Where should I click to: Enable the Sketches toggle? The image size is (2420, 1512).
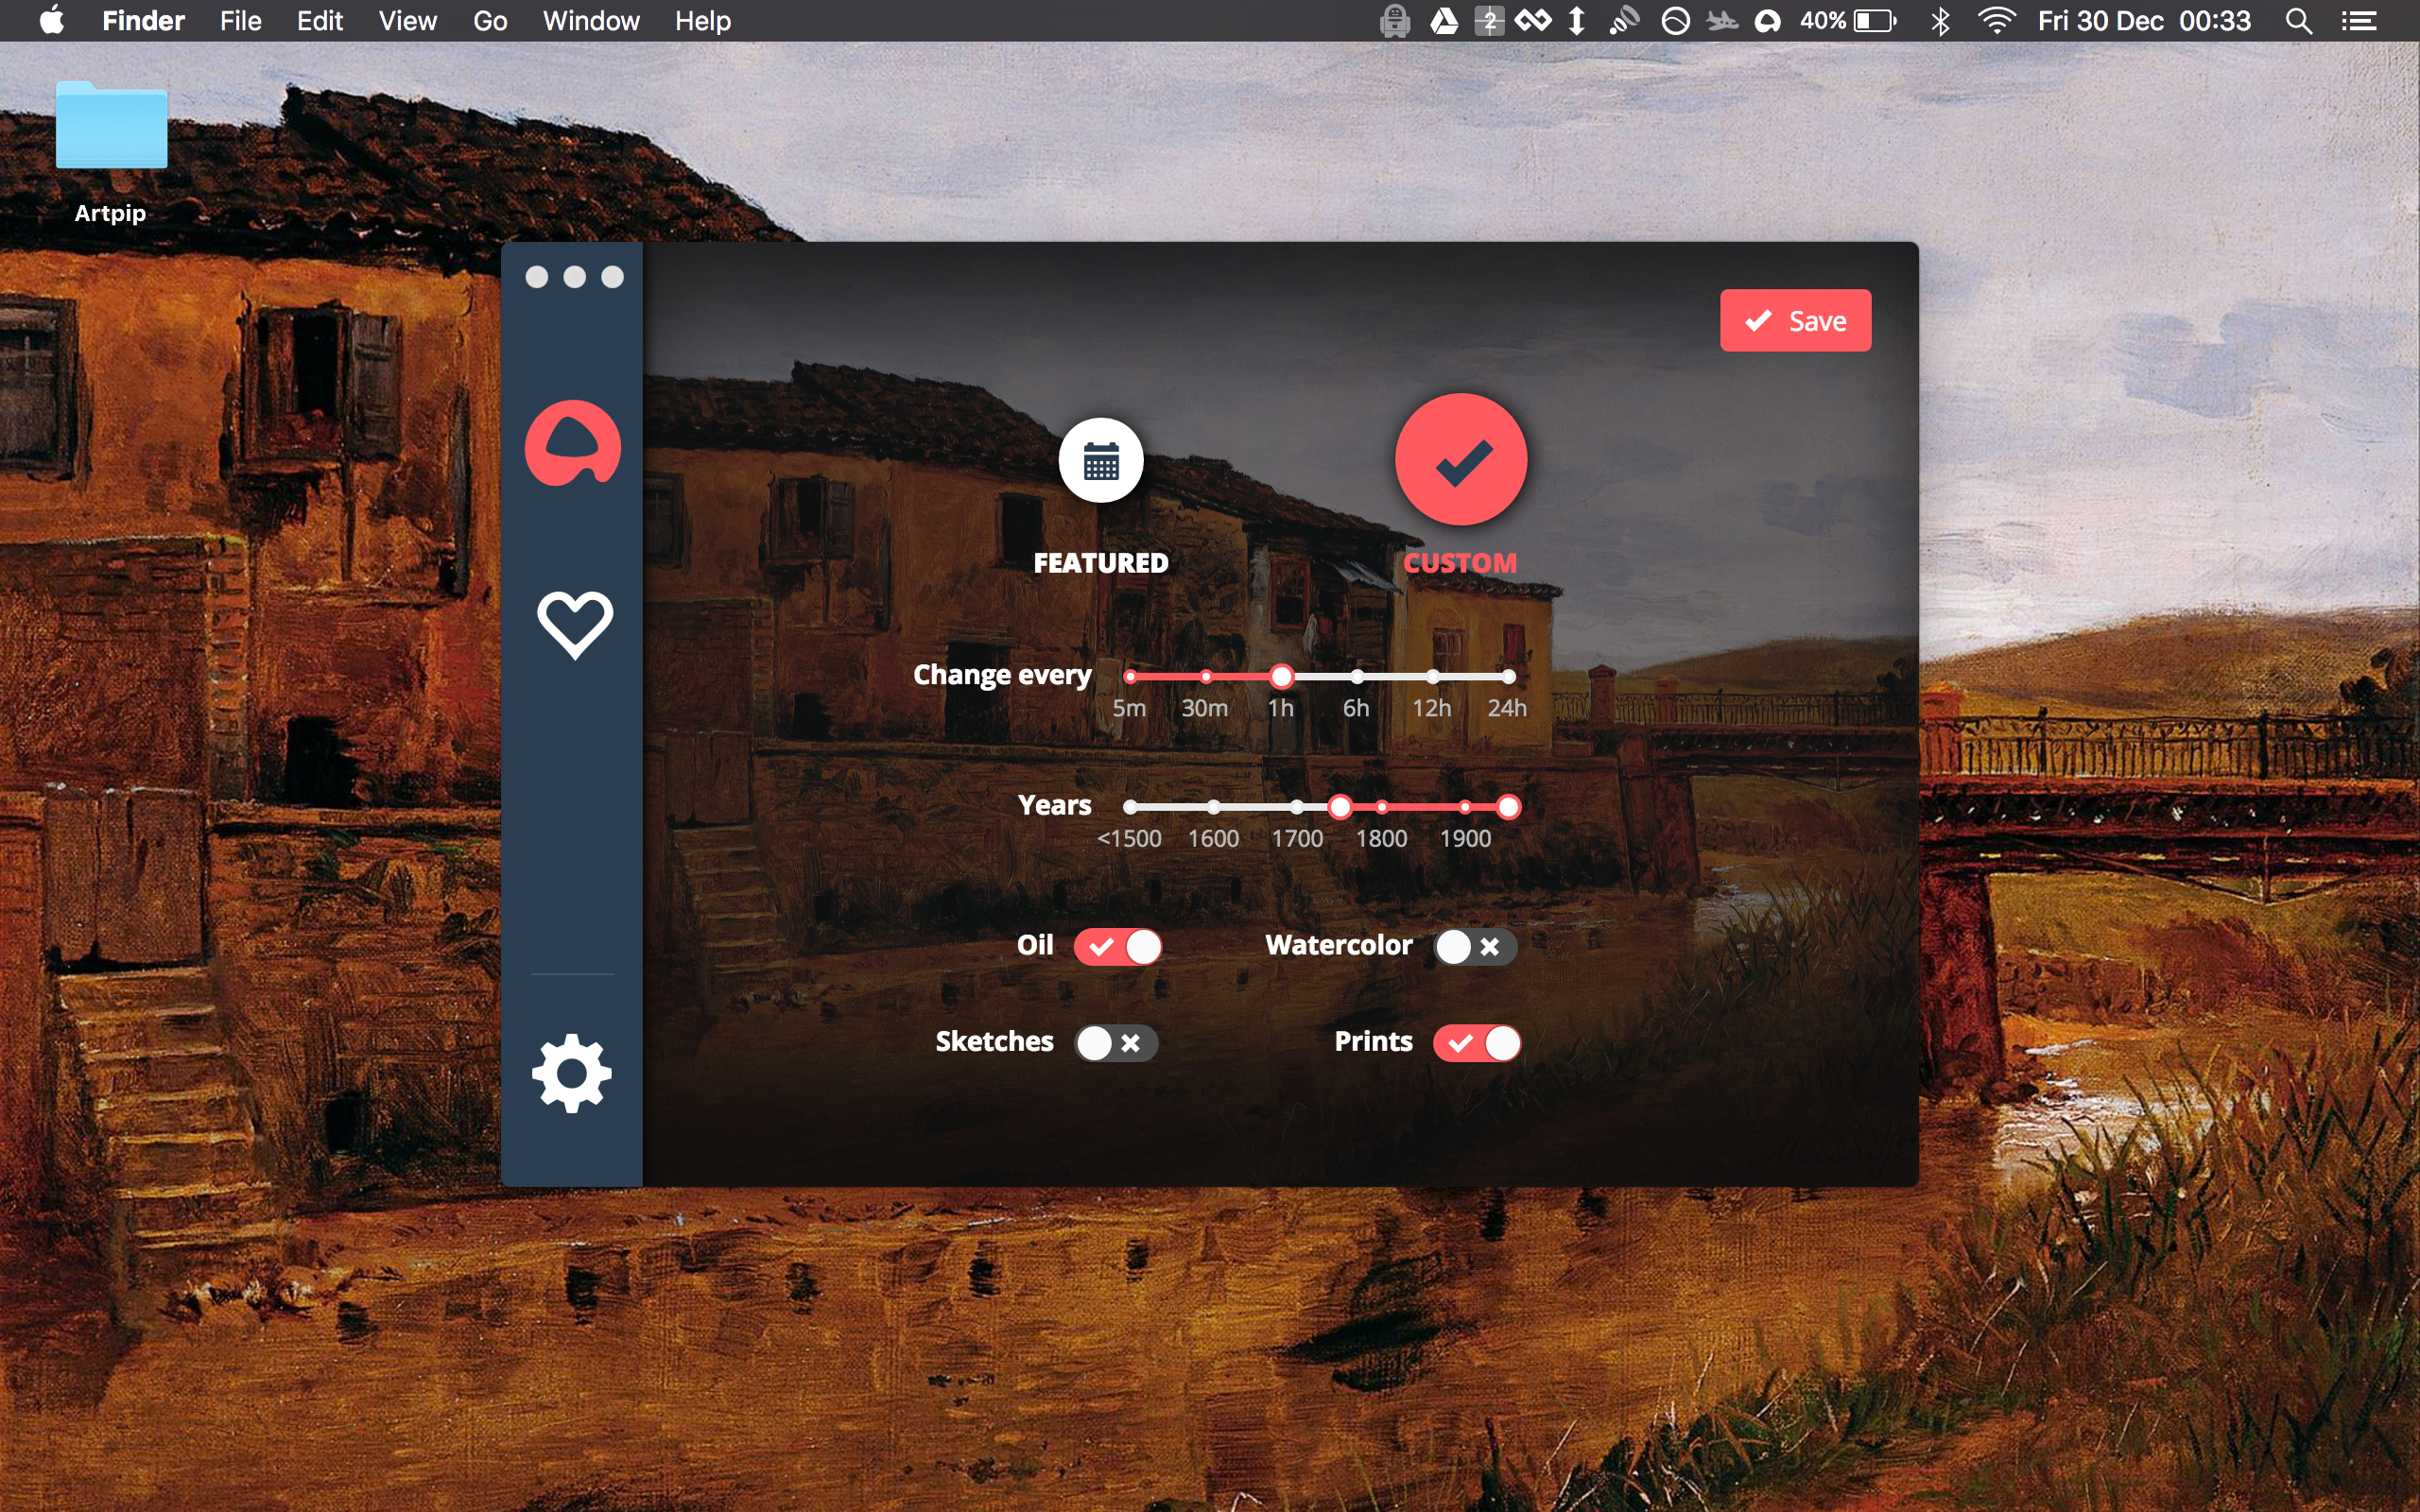(x=1115, y=1043)
